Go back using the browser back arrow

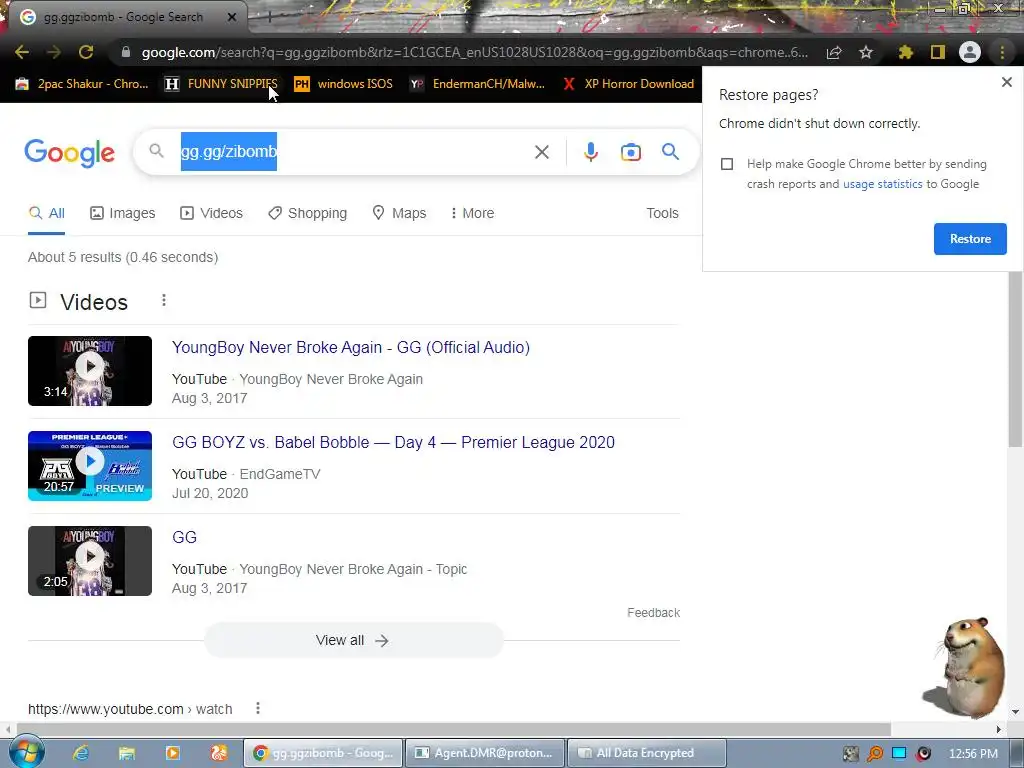coord(22,52)
